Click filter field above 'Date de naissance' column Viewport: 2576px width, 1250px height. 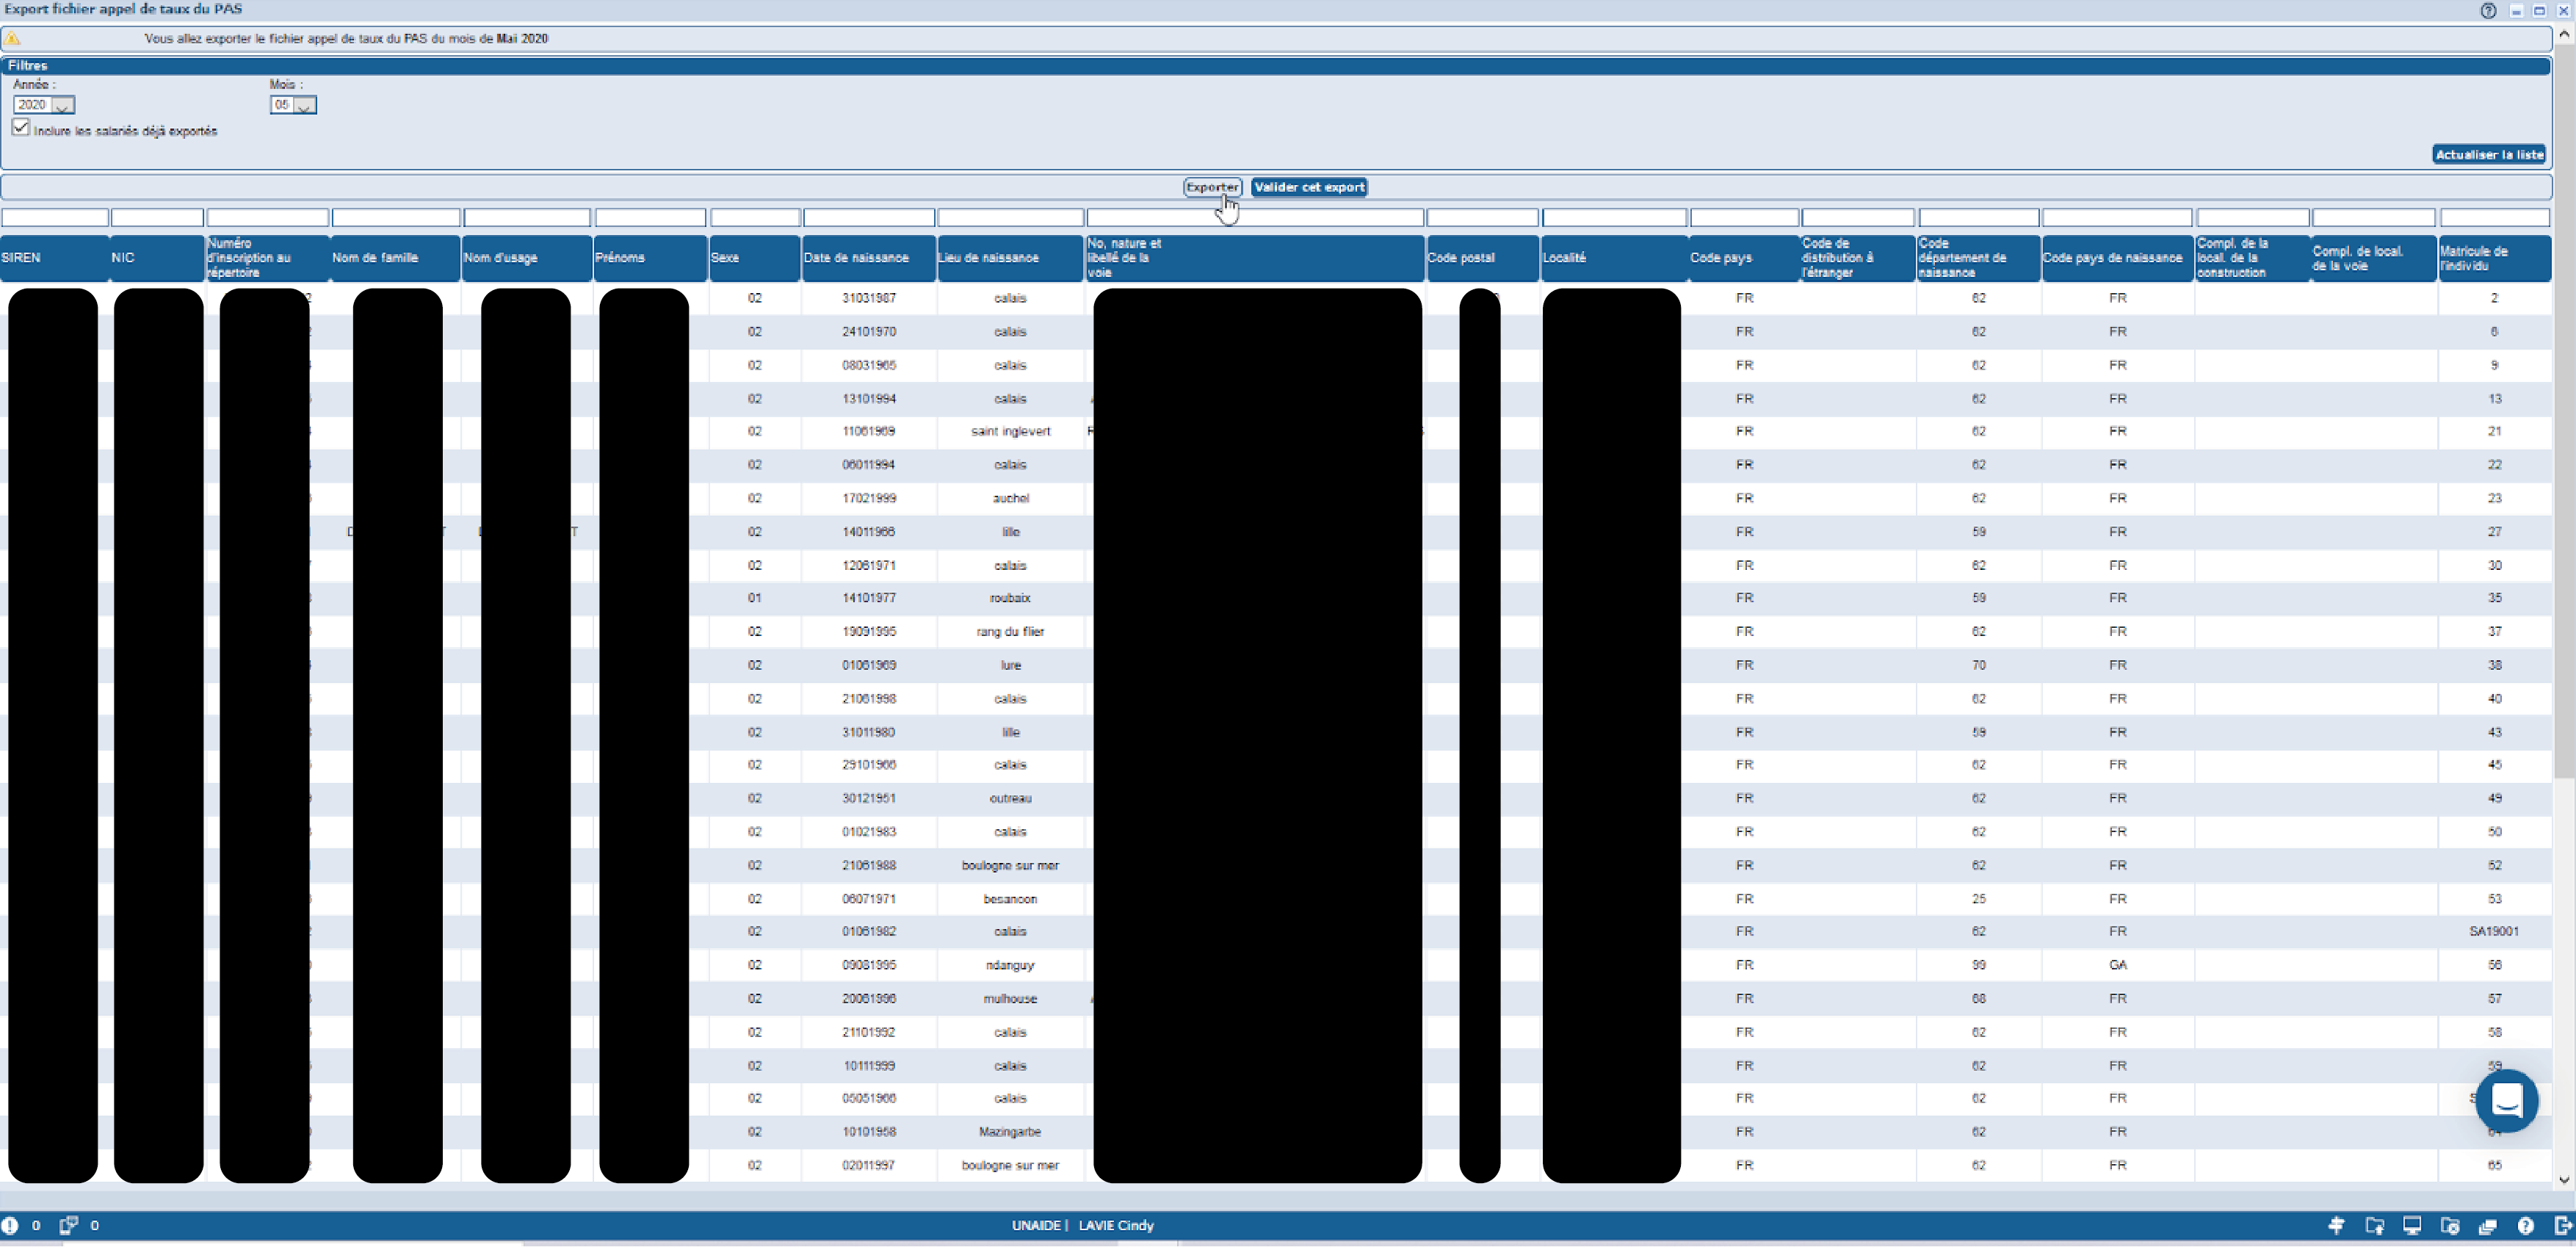tap(869, 218)
